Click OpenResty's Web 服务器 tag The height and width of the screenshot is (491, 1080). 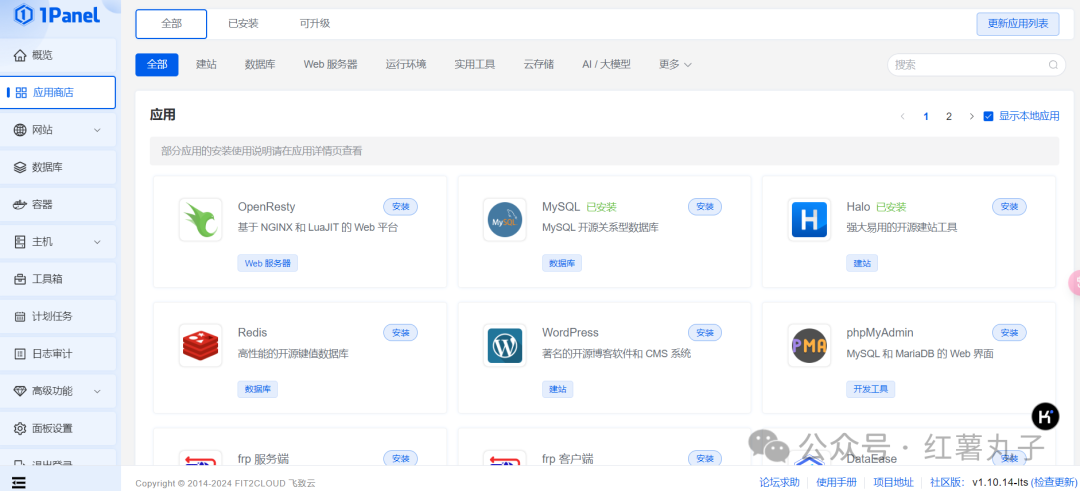267,263
